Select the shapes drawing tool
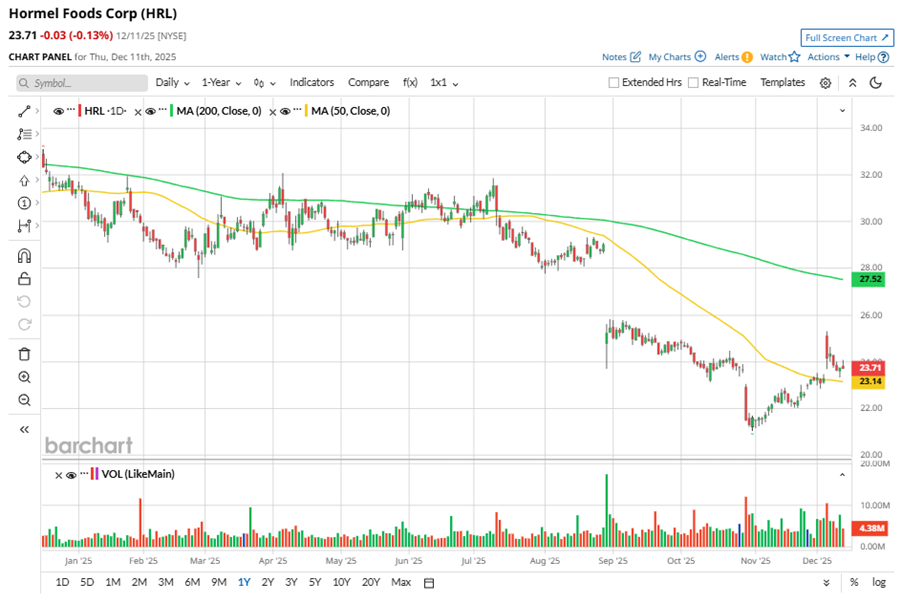The height and width of the screenshot is (603, 902). [x=24, y=157]
